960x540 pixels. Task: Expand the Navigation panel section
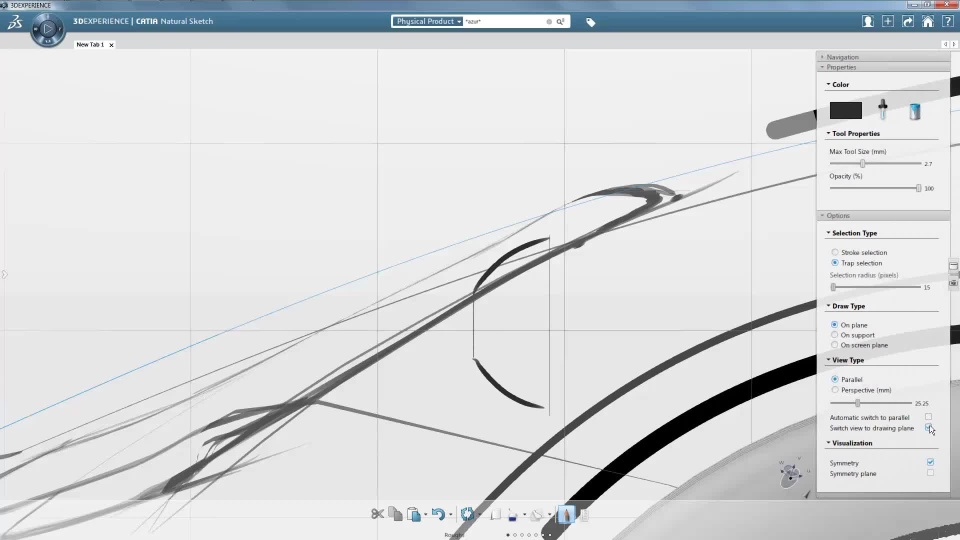(x=883, y=57)
